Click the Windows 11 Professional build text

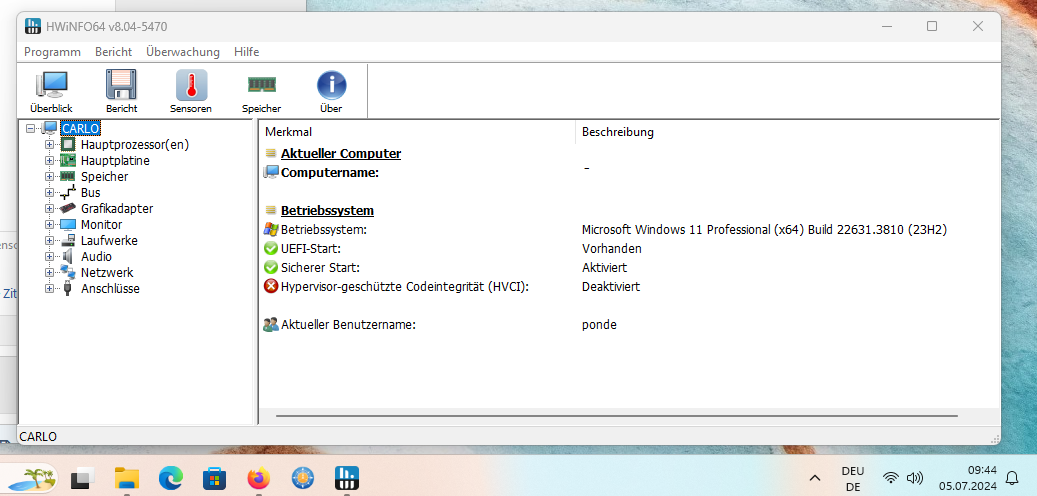click(765, 229)
